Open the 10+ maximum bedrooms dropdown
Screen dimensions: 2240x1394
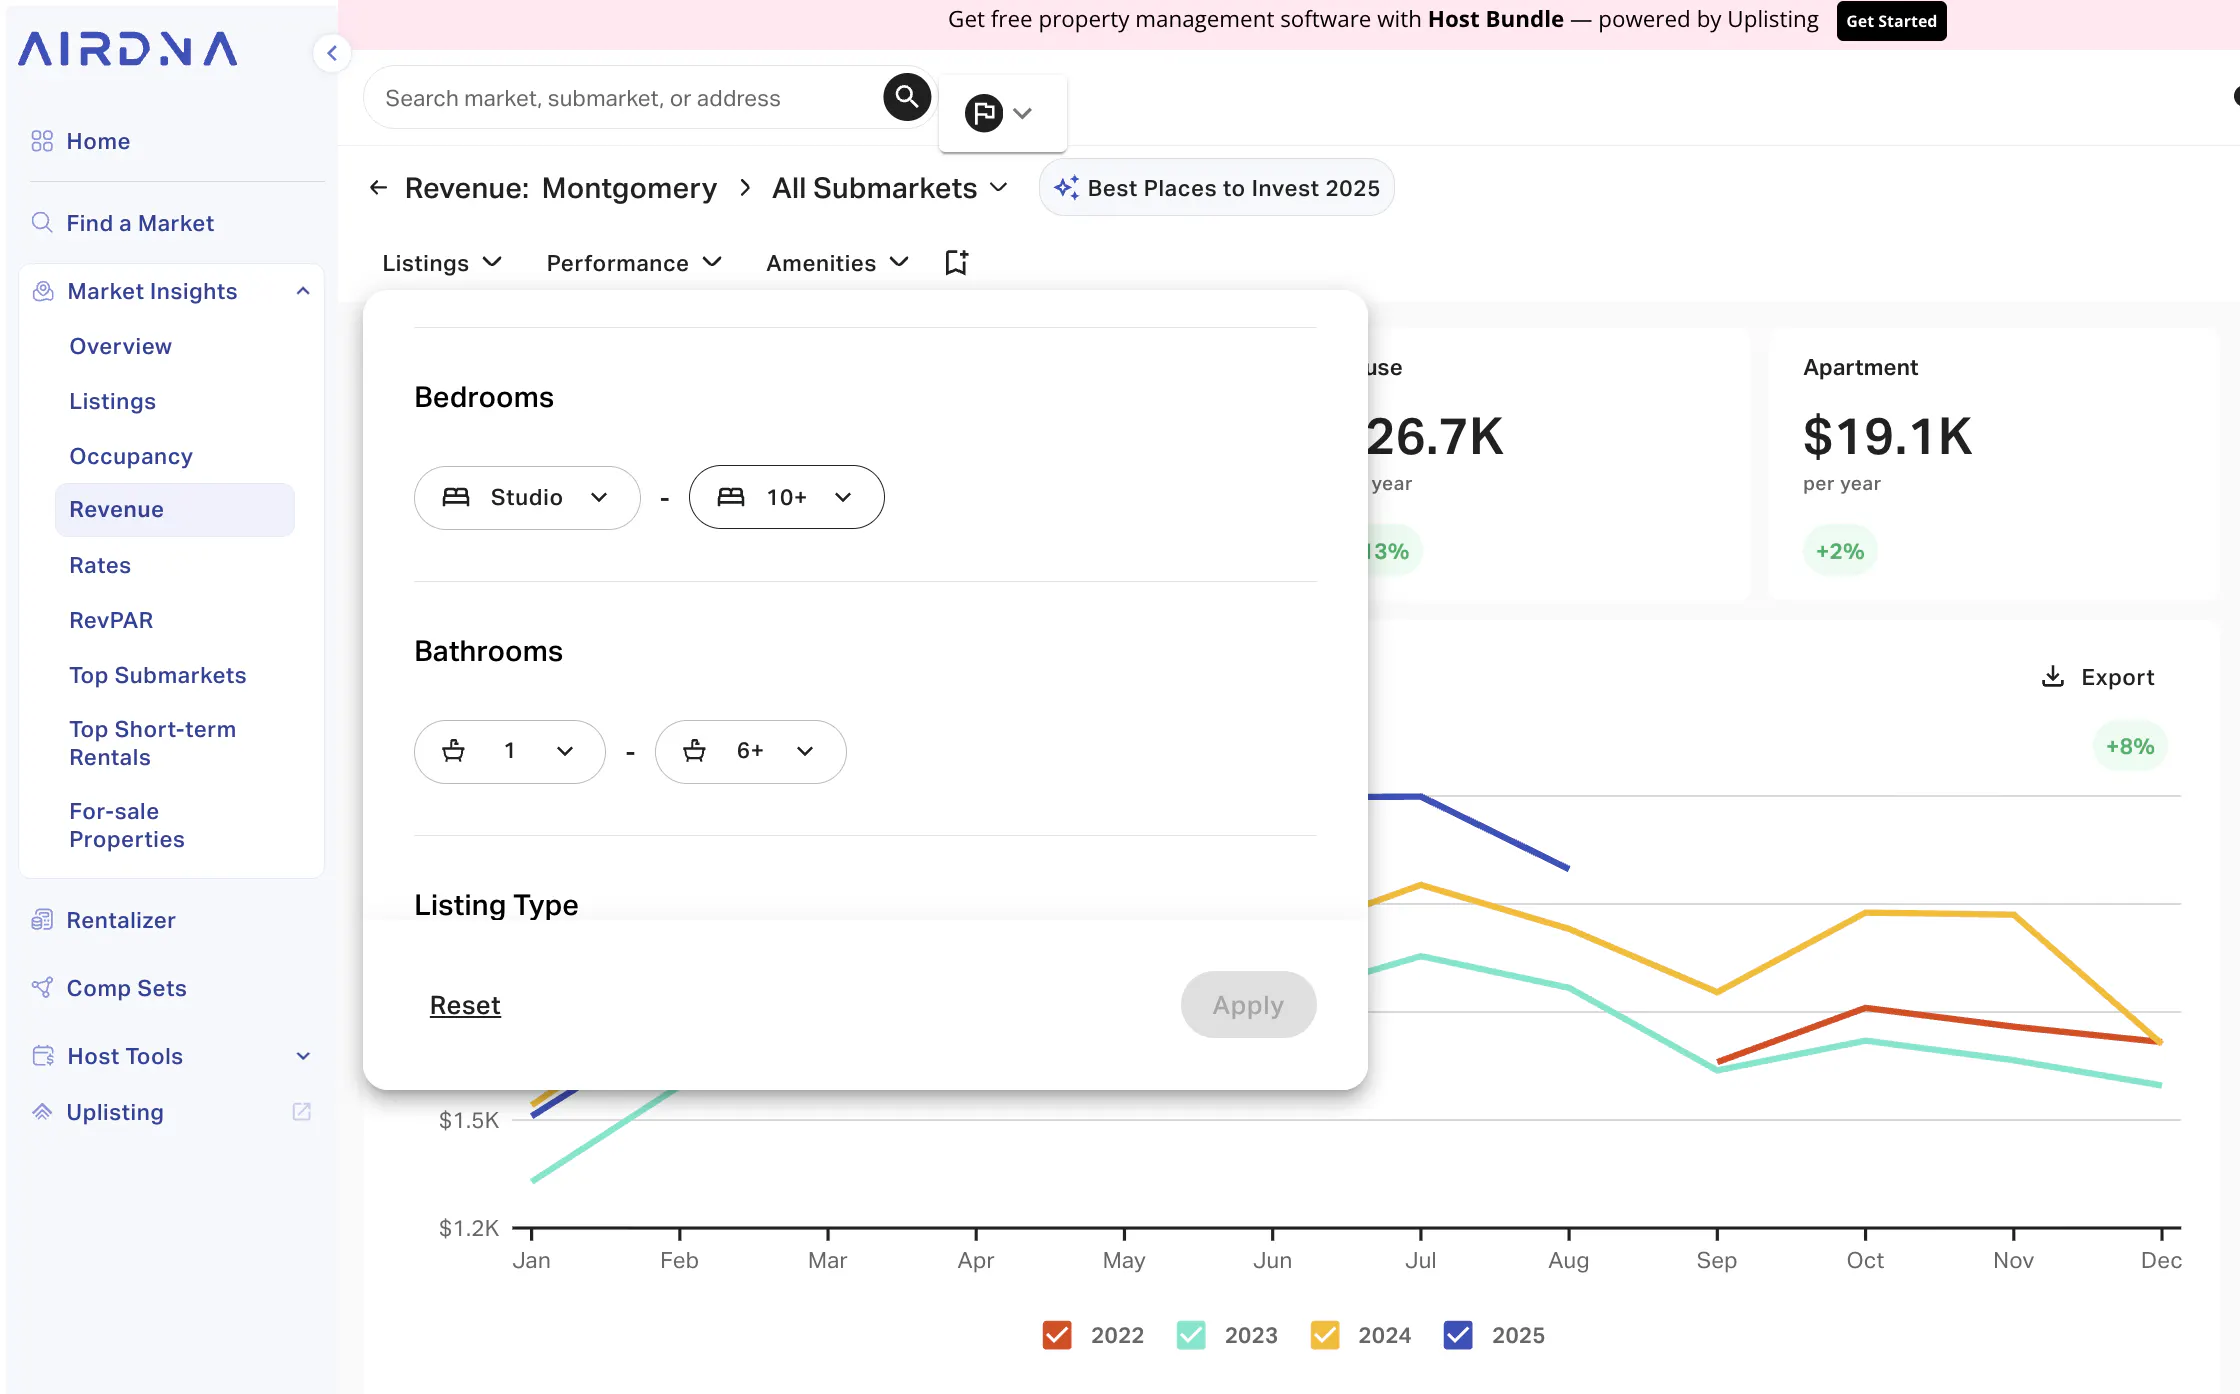point(786,497)
